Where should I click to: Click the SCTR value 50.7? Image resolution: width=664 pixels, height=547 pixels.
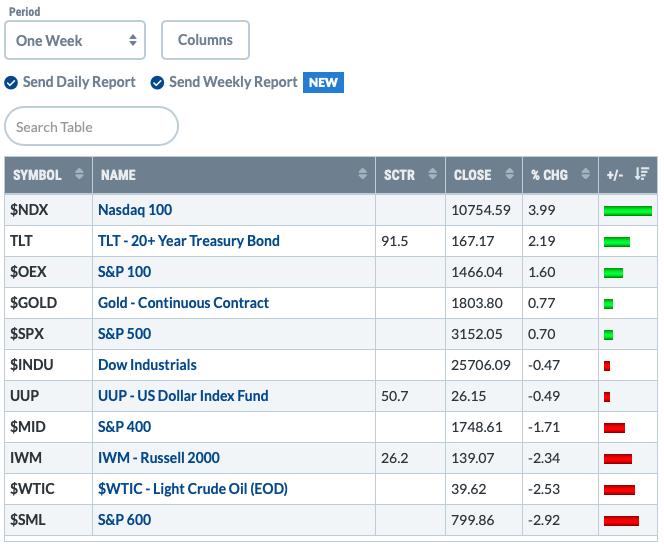pos(394,396)
